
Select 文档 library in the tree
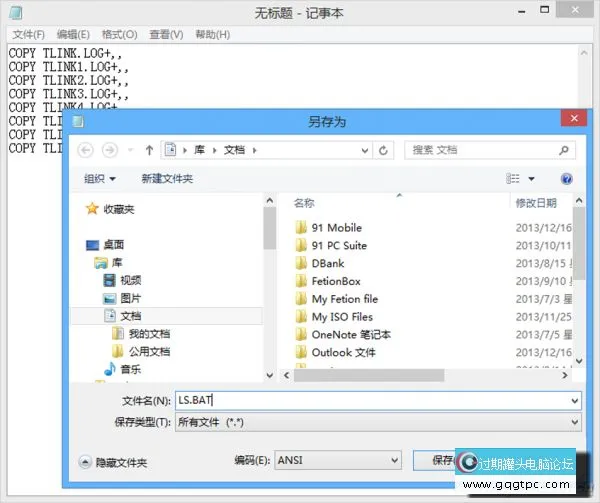pyautogui.click(x=130, y=316)
